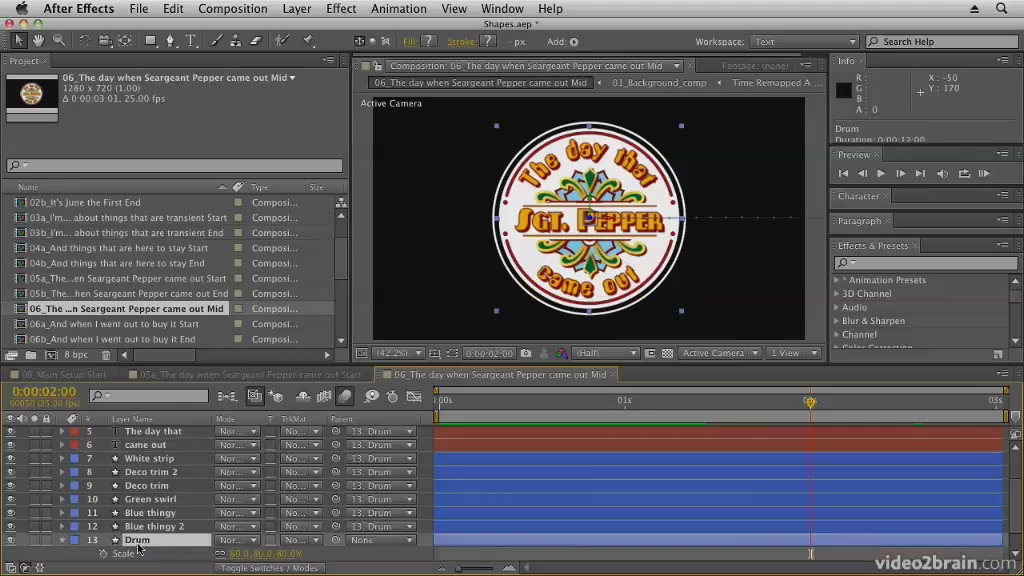The width and height of the screenshot is (1024, 576).
Task: Open the Active Camera view dropdown
Action: tap(718, 353)
